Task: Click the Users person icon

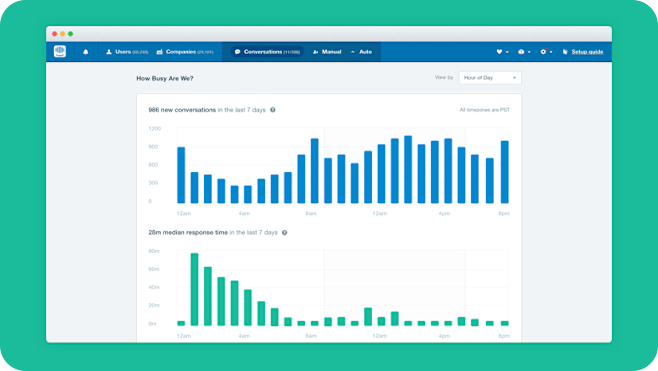Action: 109,52
